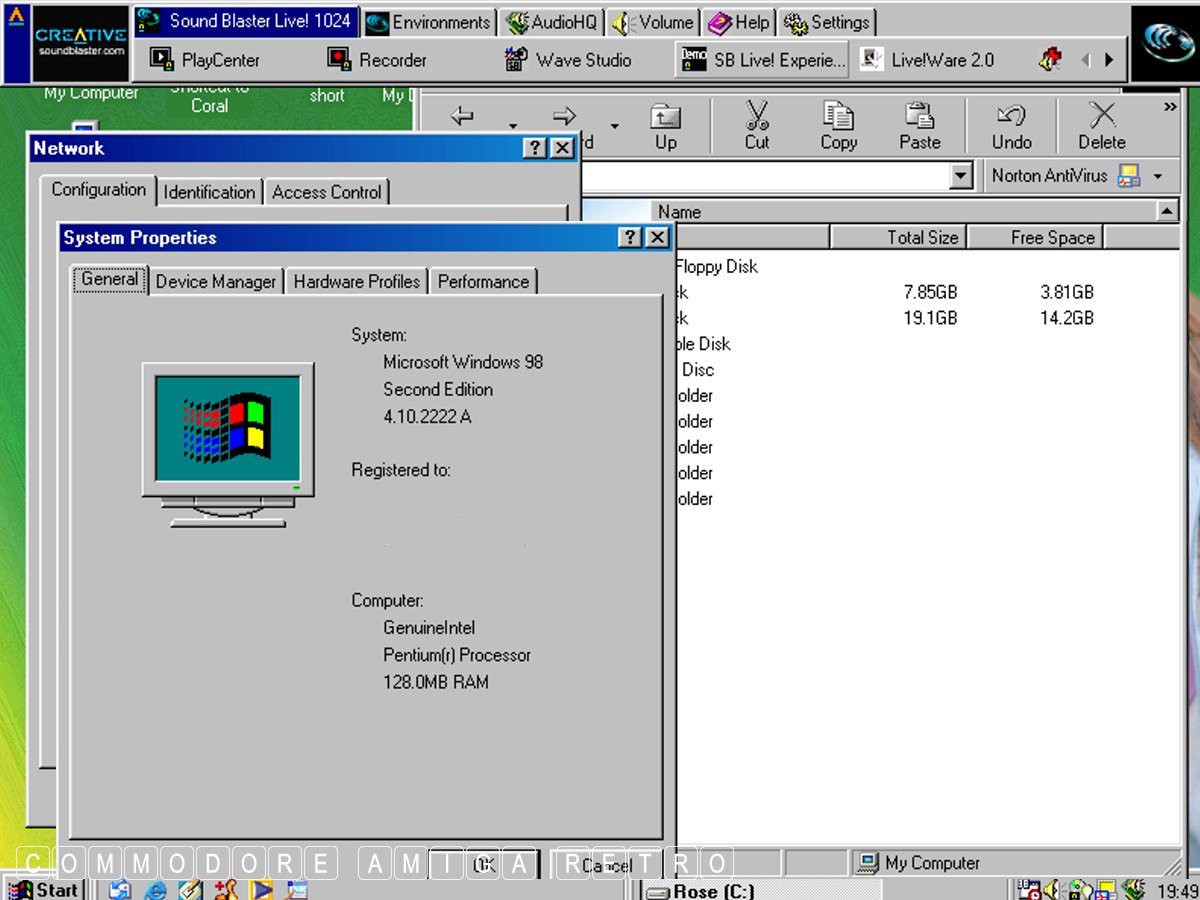Click the Delete toolbar icon
1200x900 pixels.
(1101, 126)
